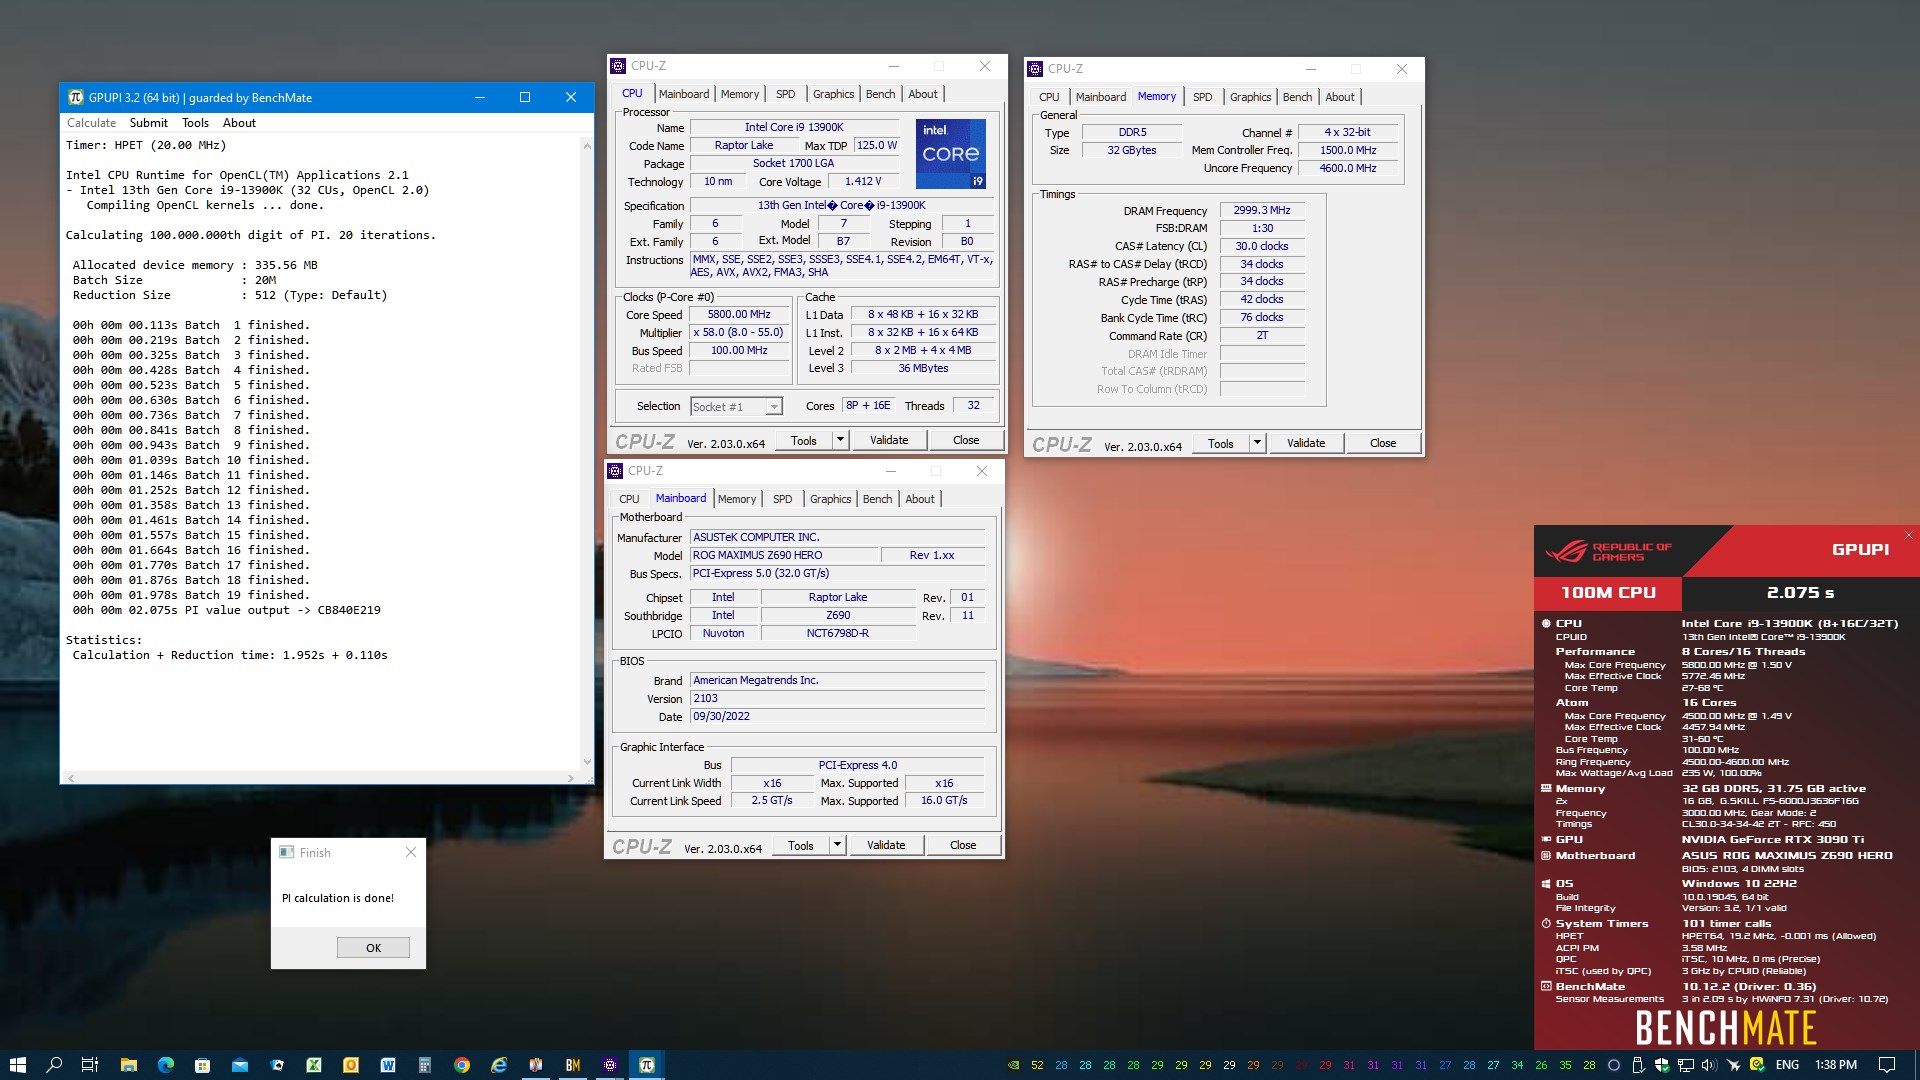Image resolution: width=1920 pixels, height=1080 pixels.
Task: Open notification center icon
Action: coord(1886,1065)
